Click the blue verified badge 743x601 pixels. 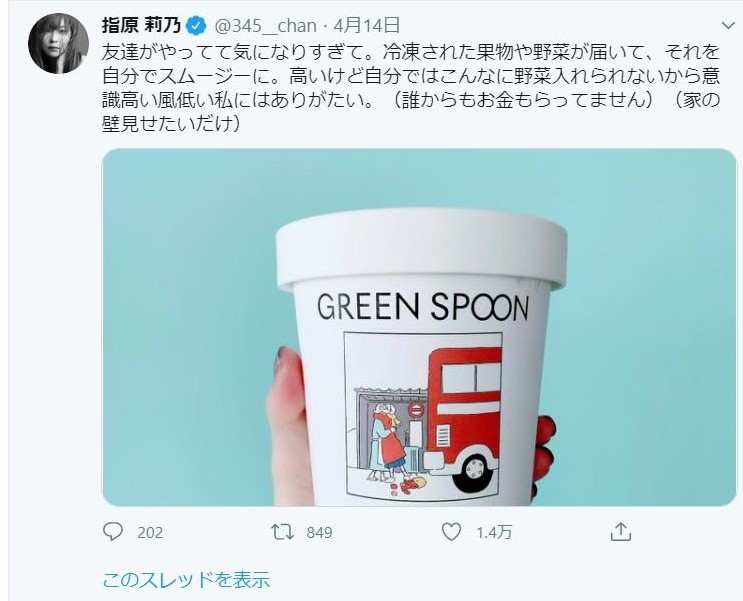click(x=196, y=26)
